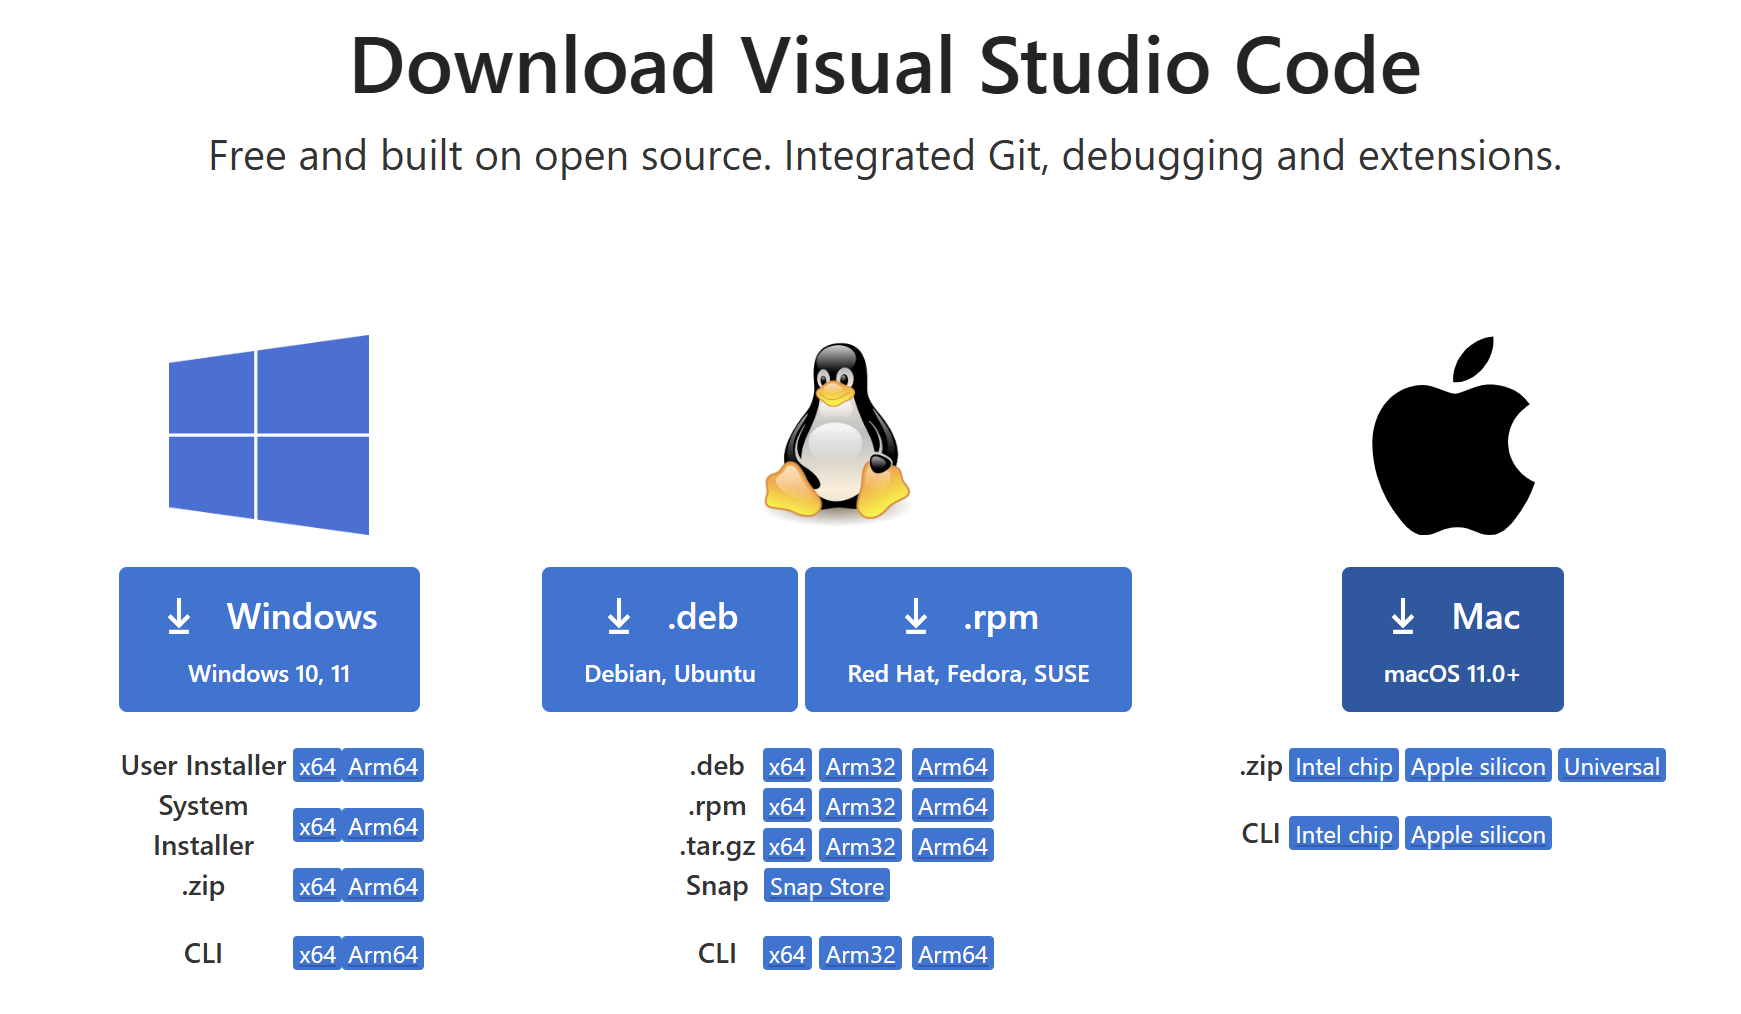Download the x64 User Installer for Windows
Screen dimensions: 1741x1014
tap(316, 765)
